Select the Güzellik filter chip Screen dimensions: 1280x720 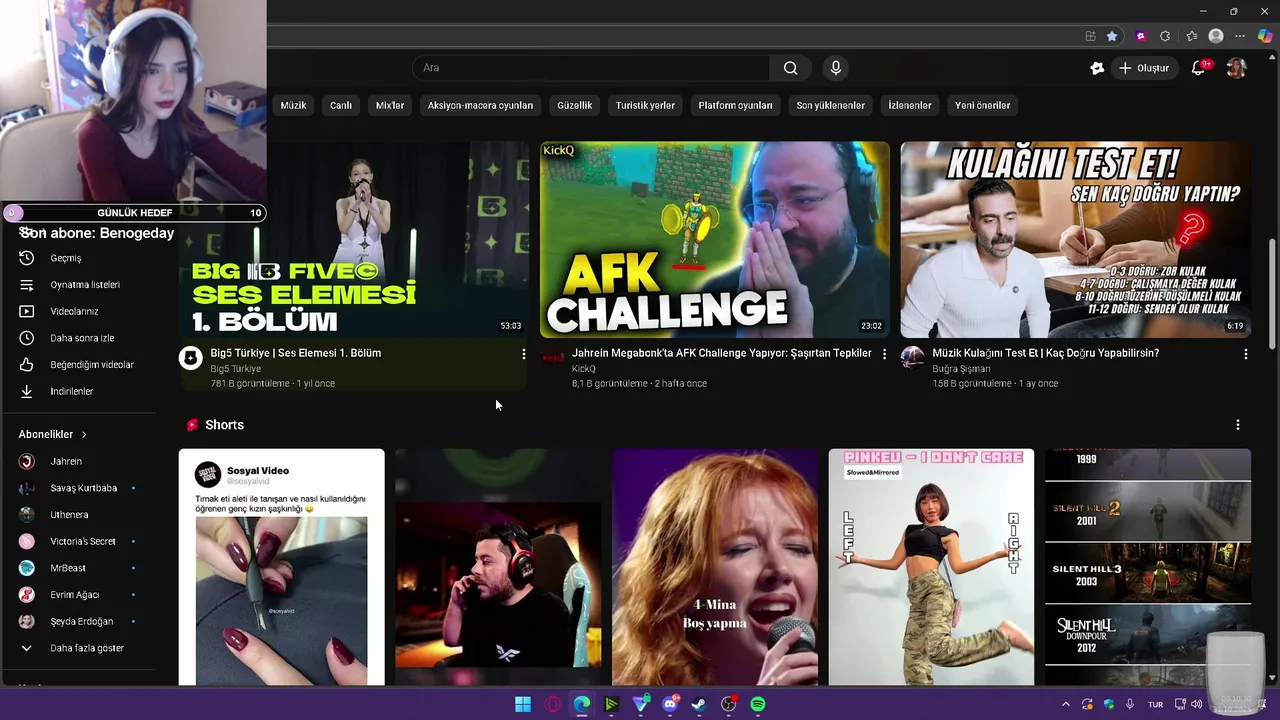pyautogui.click(x=575, y=105)
